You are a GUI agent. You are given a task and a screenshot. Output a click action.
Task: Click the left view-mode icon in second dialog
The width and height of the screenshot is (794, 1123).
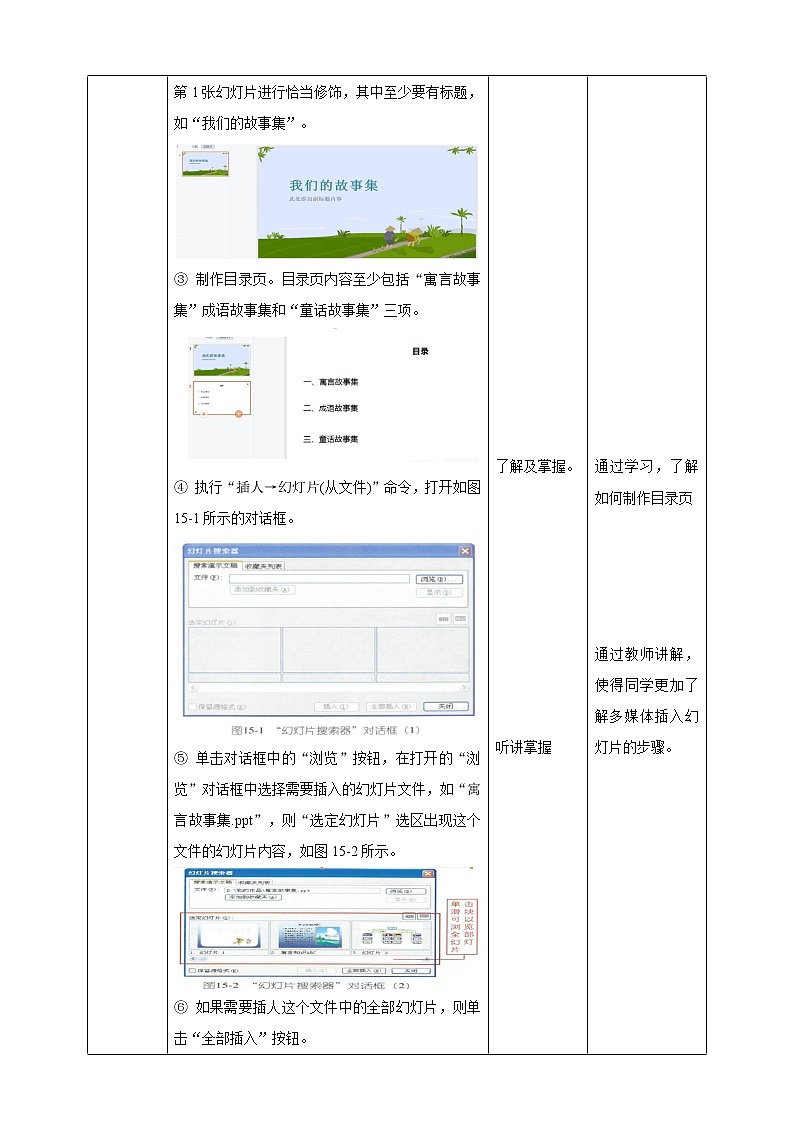pyautogui.click(x=410, y=913)
